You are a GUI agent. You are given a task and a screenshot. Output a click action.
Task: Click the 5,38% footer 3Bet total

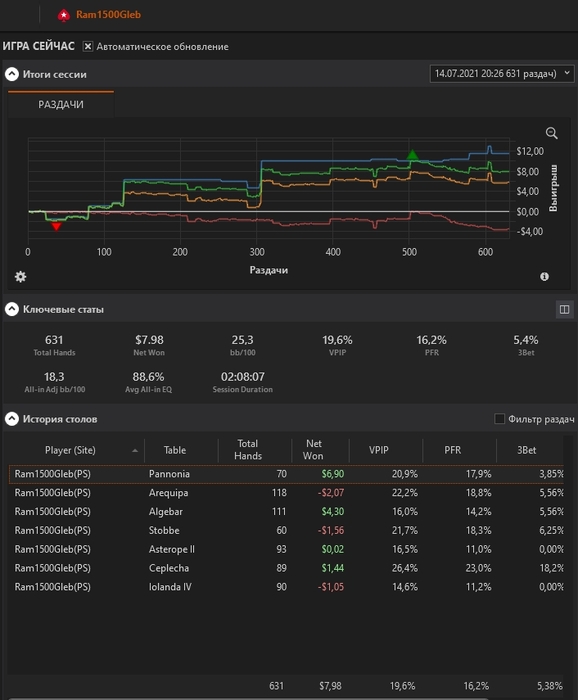549,686
